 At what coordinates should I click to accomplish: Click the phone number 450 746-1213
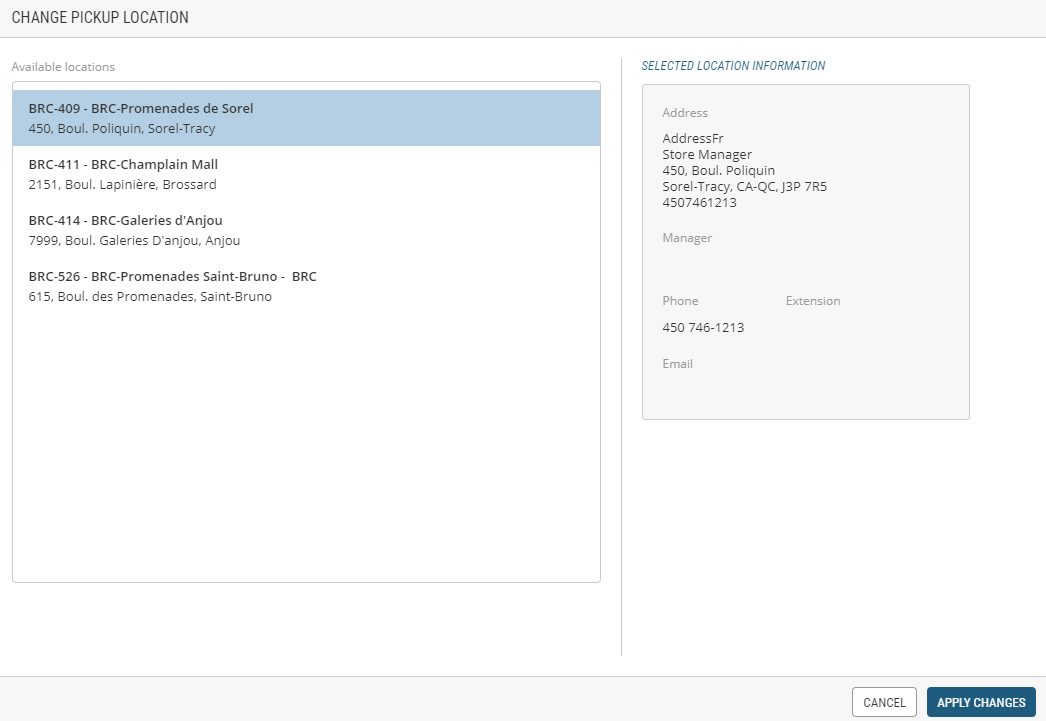[x=703, y=327]
